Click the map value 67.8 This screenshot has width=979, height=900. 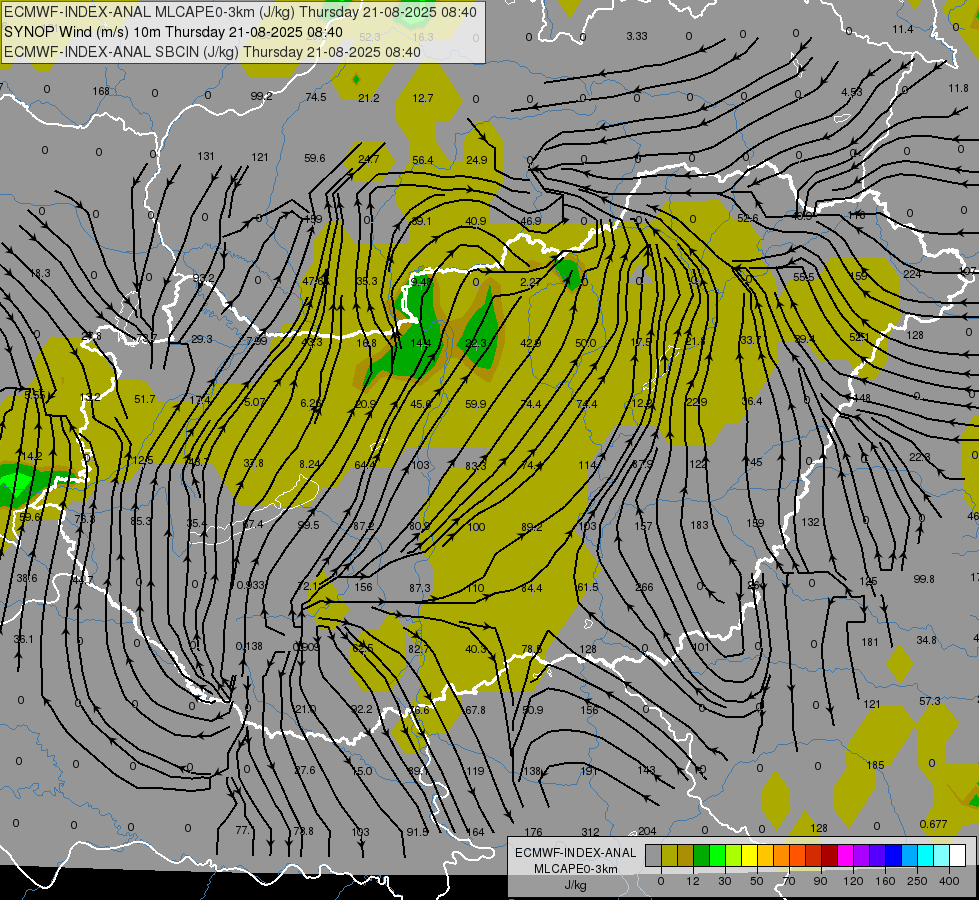point(475,710)
